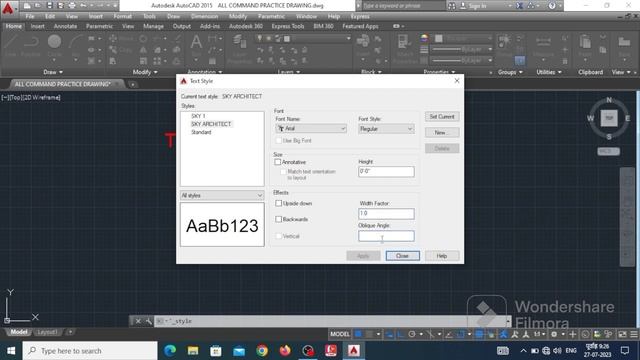The height and width of the screenshot is (360, 640).
Task: Open the workspace switching gear in the status bar
Action: coord(554,334)
